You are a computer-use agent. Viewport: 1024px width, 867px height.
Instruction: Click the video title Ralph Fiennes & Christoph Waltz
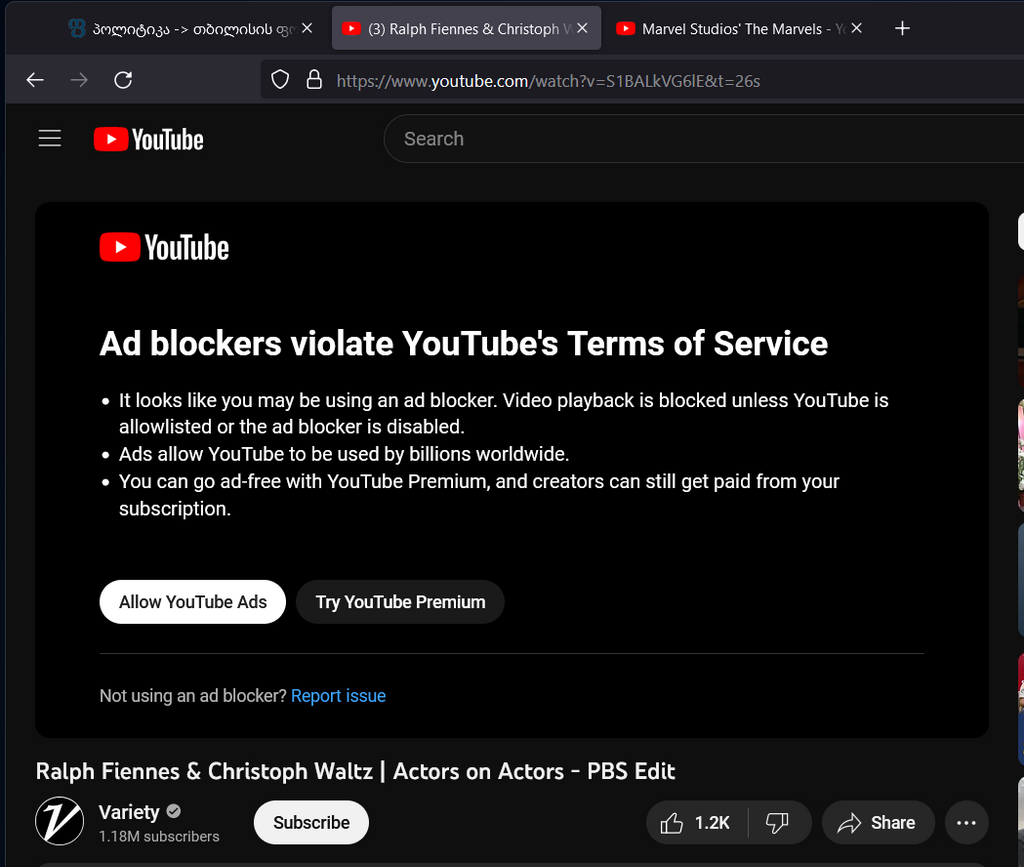pyautogui.click(x=355, y=771)
